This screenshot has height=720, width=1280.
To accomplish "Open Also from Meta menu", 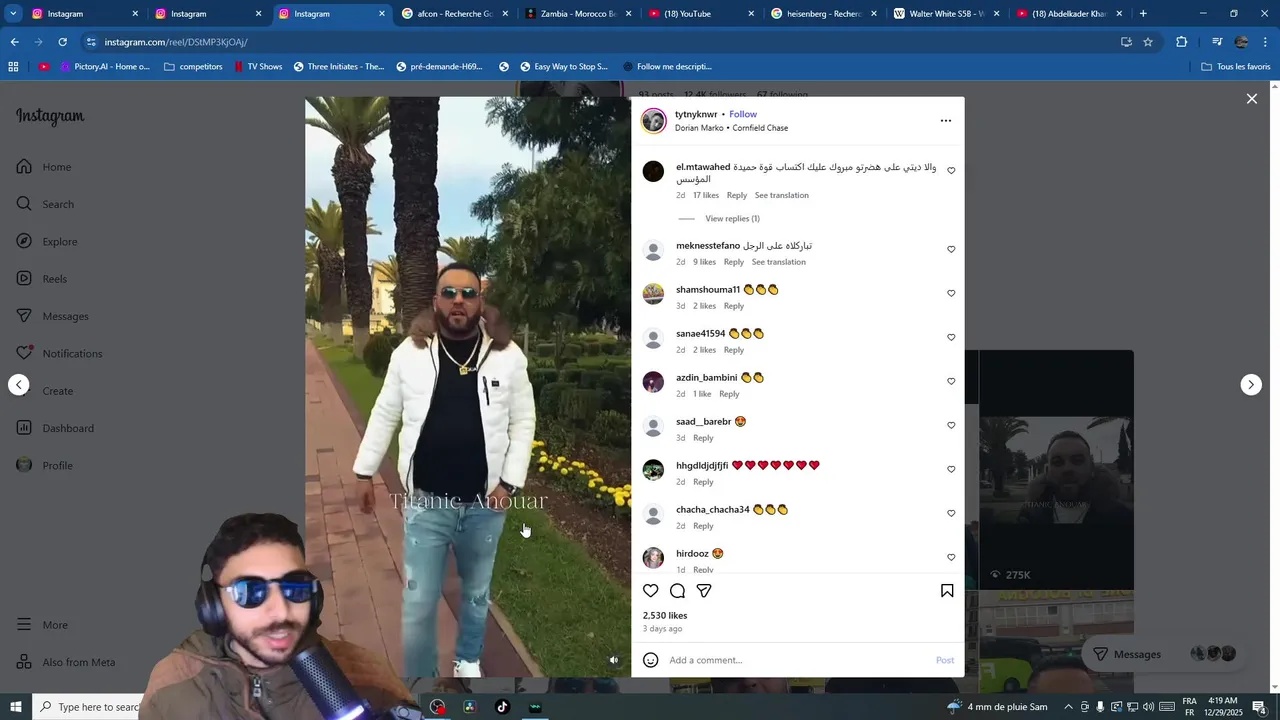I will (x=66, y=662).
